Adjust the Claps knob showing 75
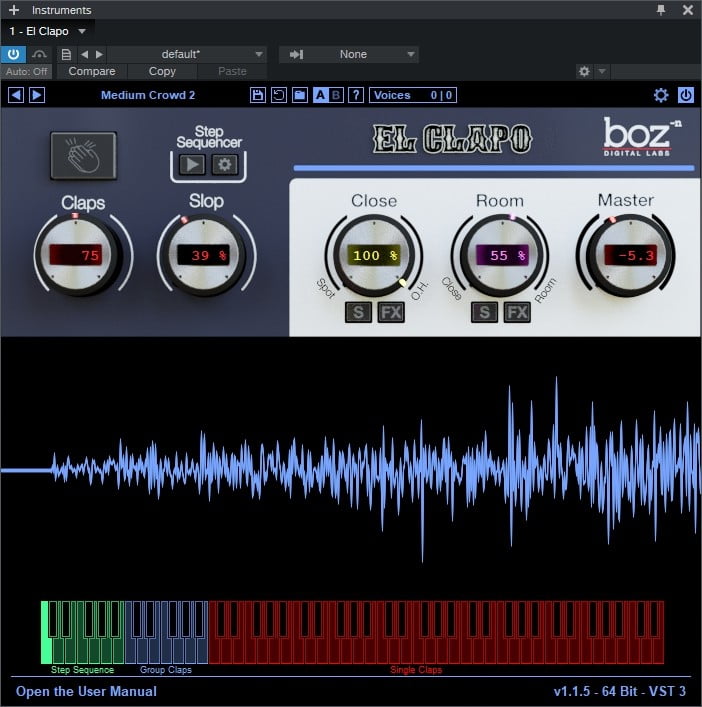 click(77, 255)
